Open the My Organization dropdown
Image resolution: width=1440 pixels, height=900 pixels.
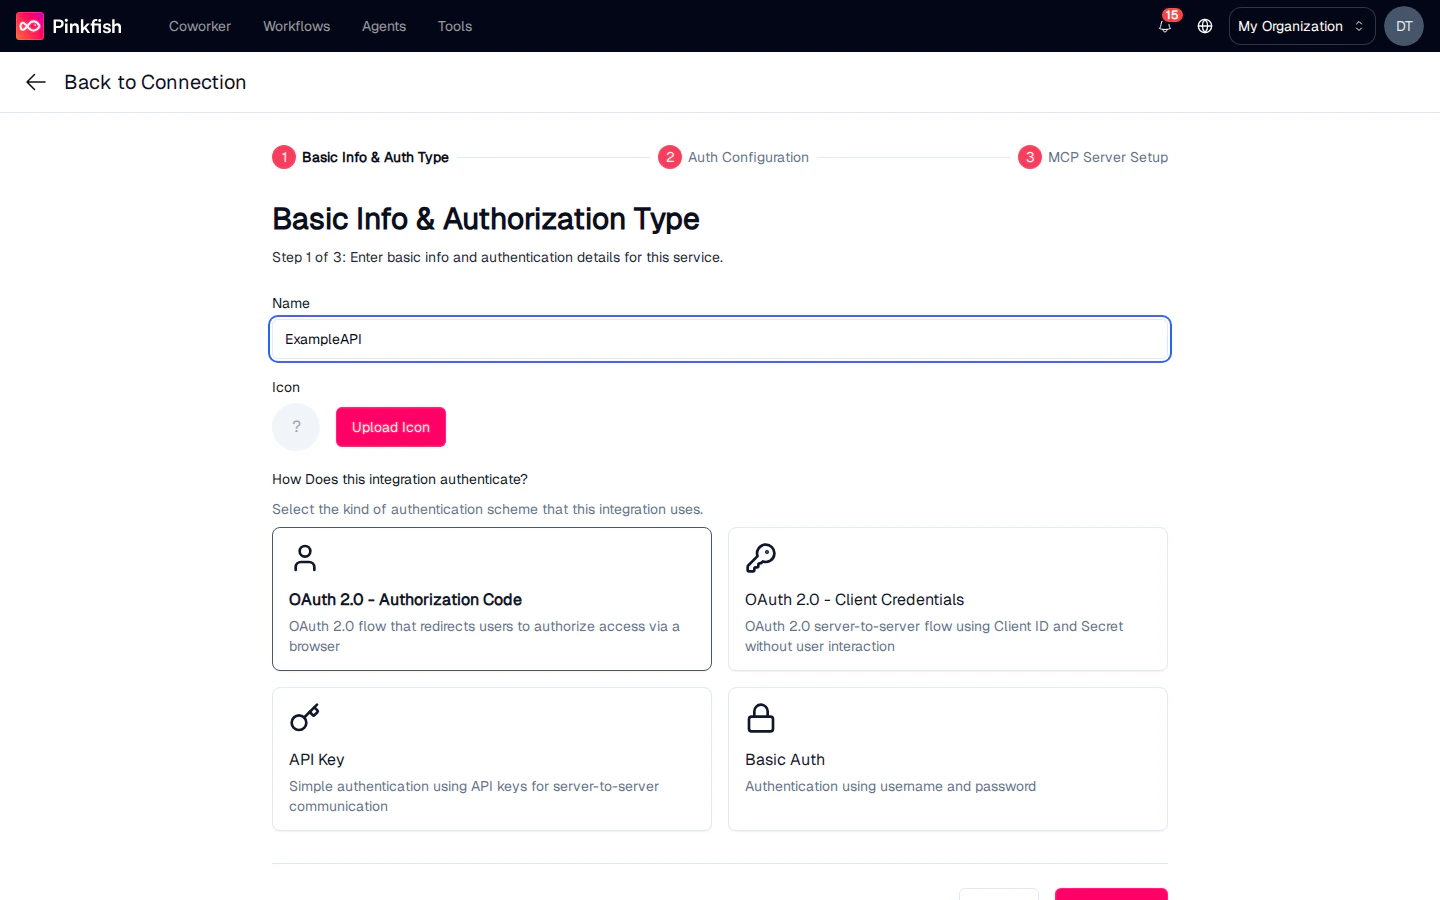[x=1301, y=26]
